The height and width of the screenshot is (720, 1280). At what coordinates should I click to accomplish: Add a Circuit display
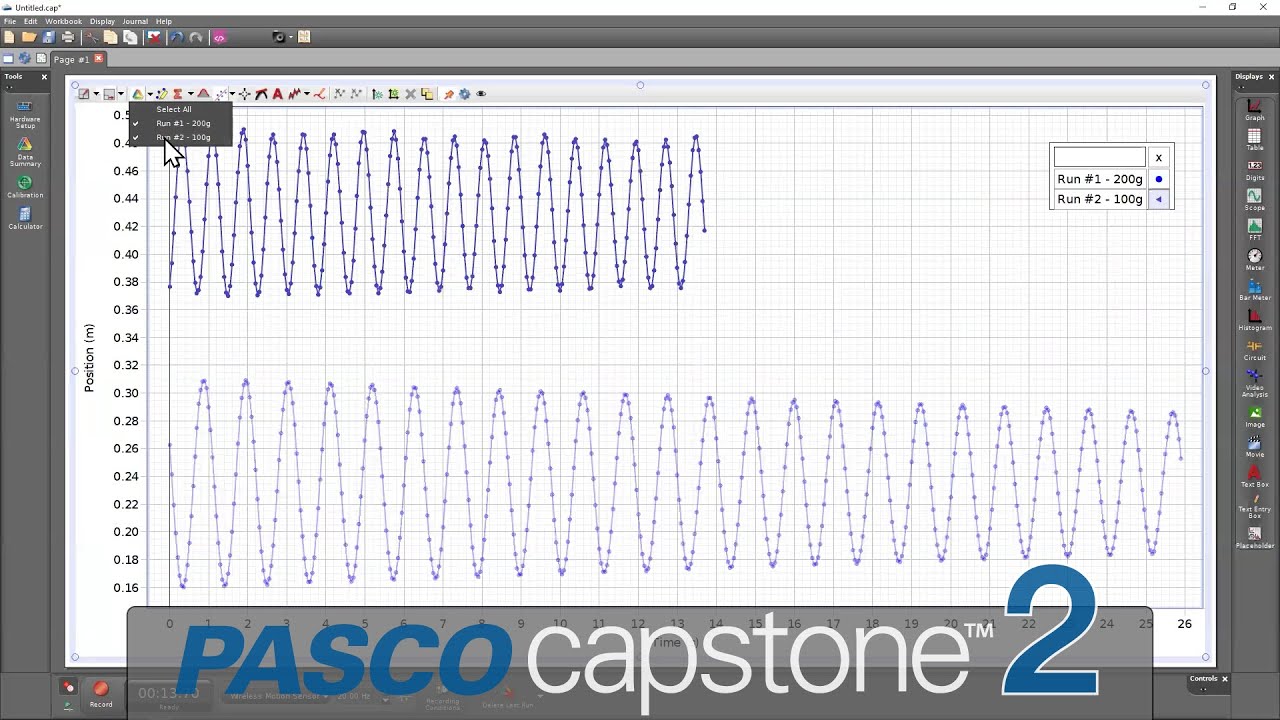click(1254, 349)
